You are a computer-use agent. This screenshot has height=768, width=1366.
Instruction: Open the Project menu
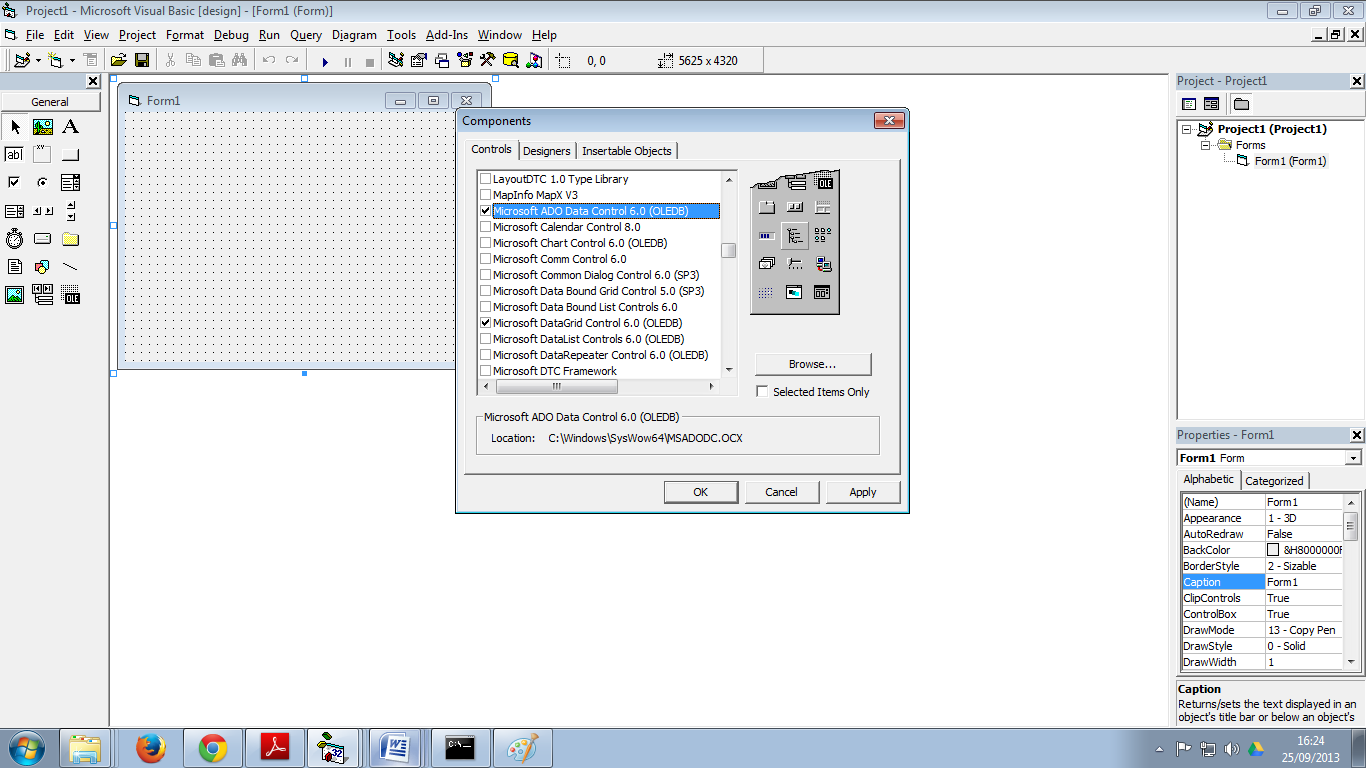click(x=137, y=35)
